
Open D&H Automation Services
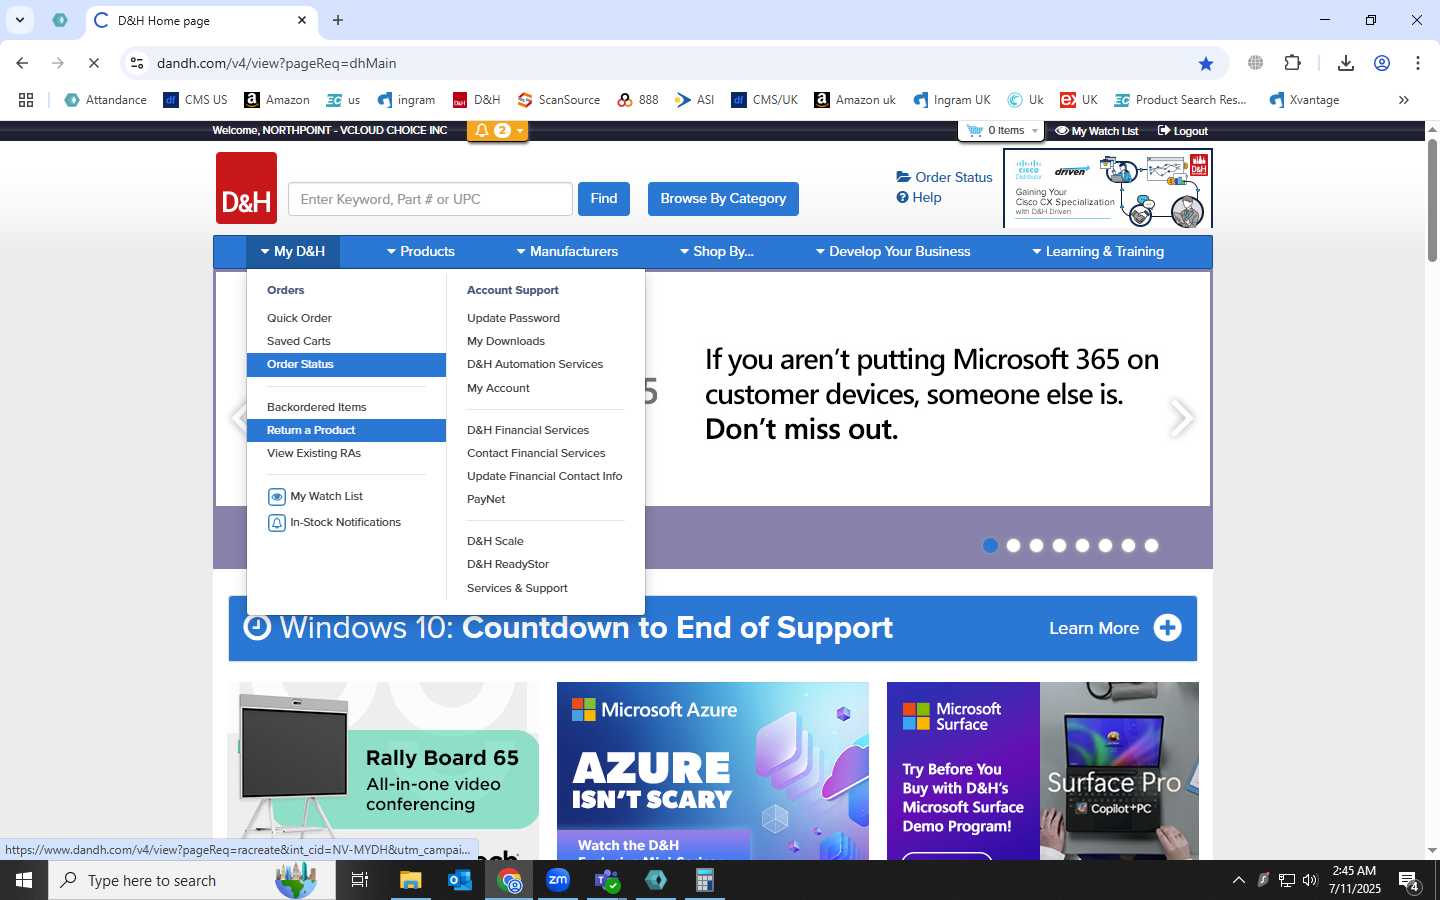pos(535,364)
